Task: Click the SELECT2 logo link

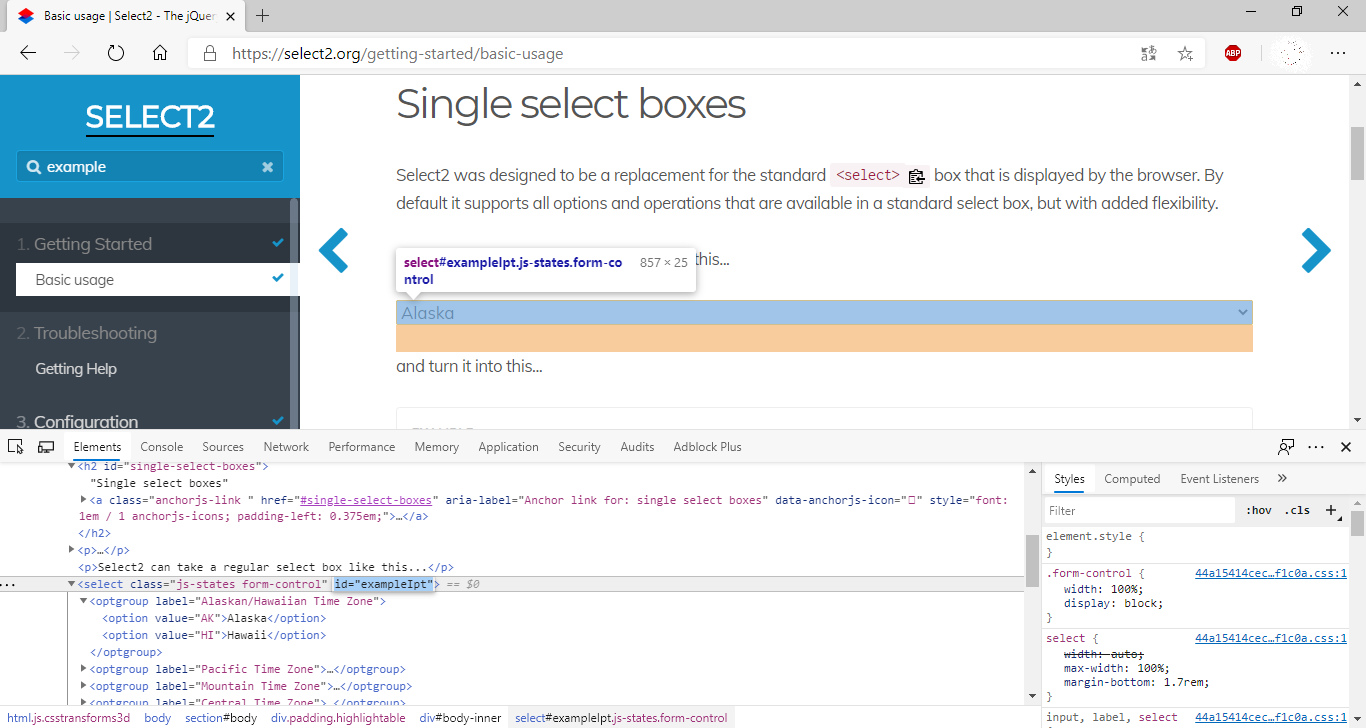Action: tap(150, 118)
